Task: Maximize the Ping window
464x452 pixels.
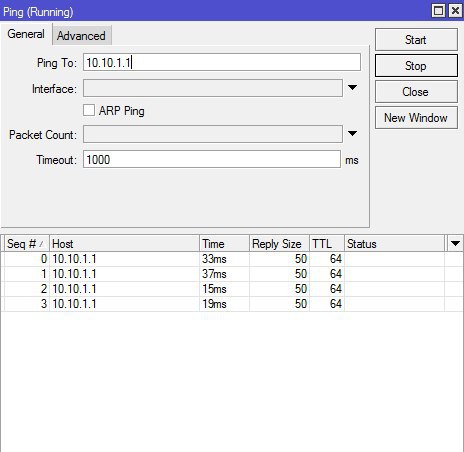Action: (x=438, y=11)
